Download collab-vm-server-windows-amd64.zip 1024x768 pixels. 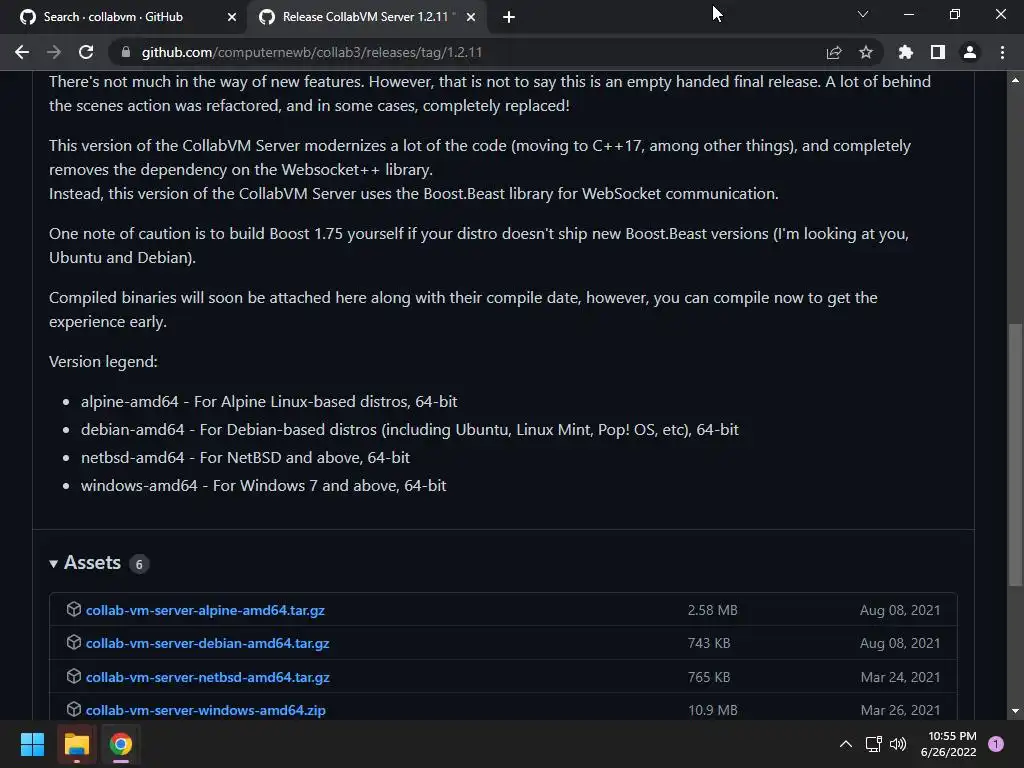pyautogui.click(x=206, y=710)
